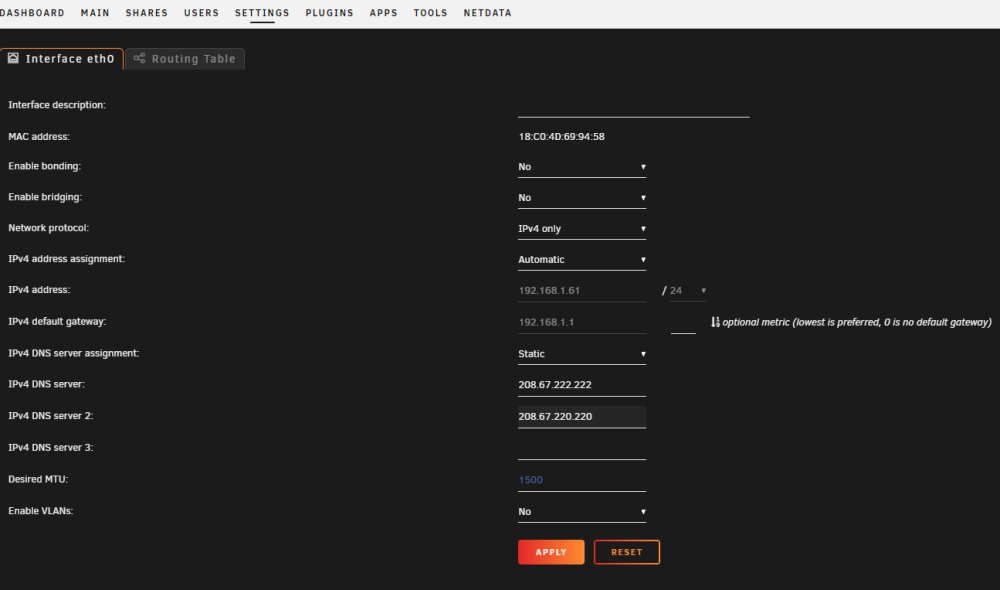Go to the Main page
1000x590 pixels.
(x=95, y=13)
